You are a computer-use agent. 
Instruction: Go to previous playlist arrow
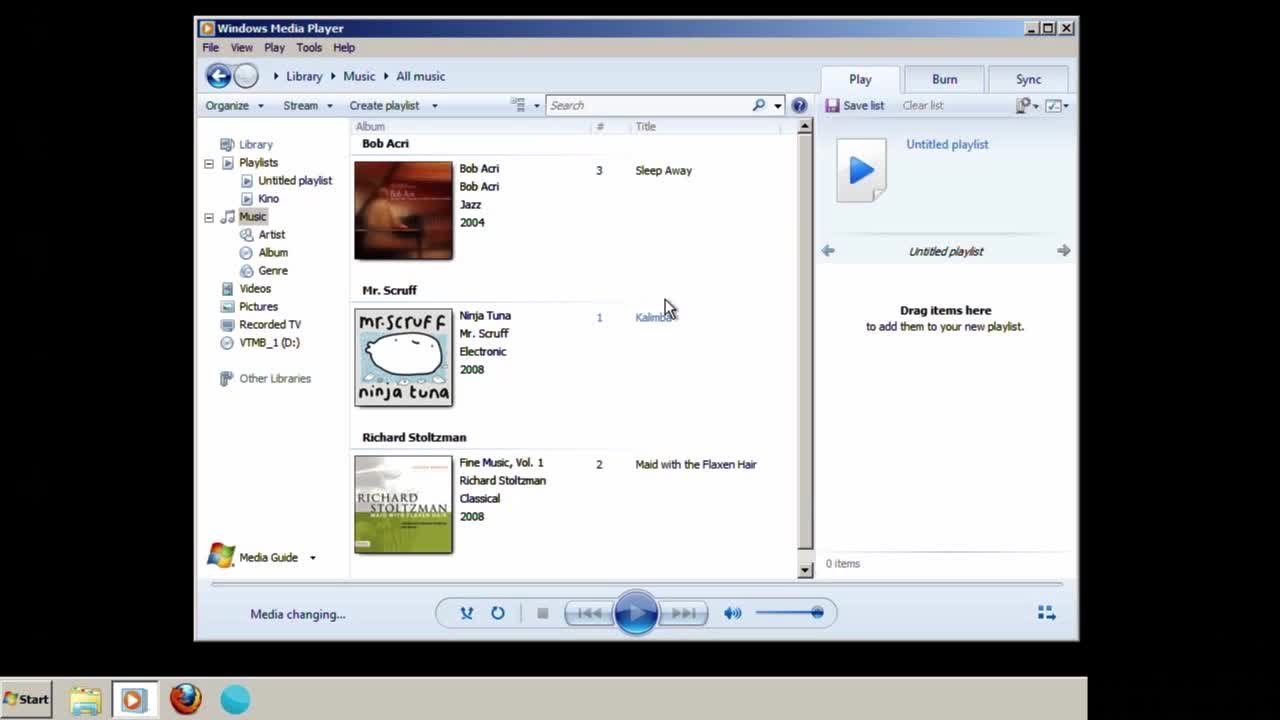(x=828, y=251)
